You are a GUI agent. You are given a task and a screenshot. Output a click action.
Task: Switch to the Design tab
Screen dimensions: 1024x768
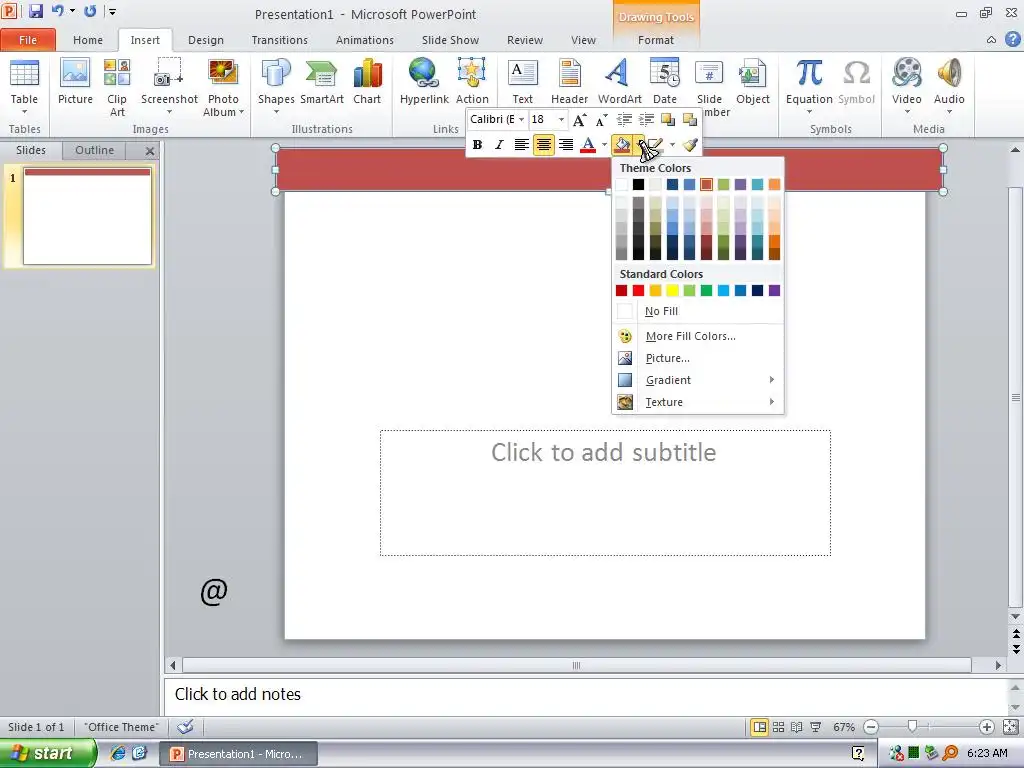click(206, 40)
